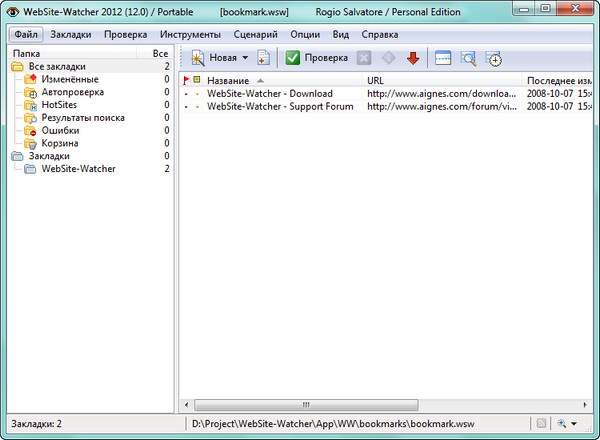Click the green check Проверка button

(317, 58)
